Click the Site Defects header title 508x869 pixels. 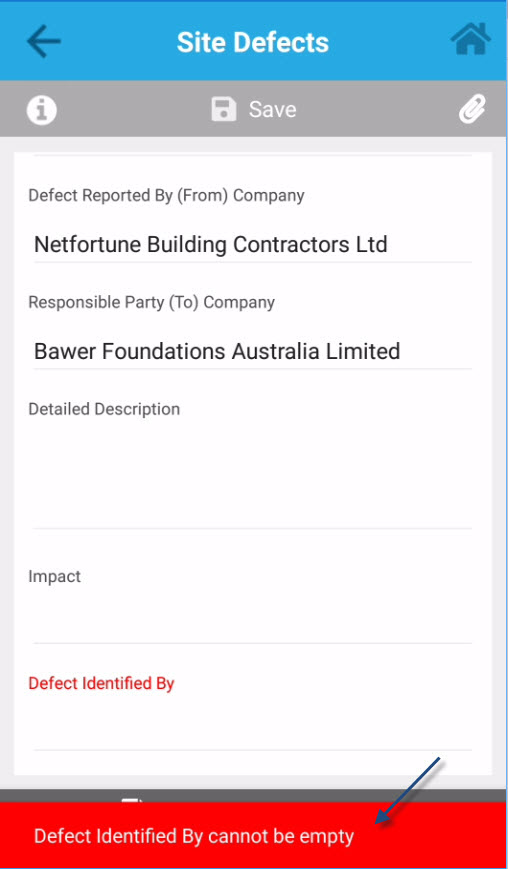(253, 42)
